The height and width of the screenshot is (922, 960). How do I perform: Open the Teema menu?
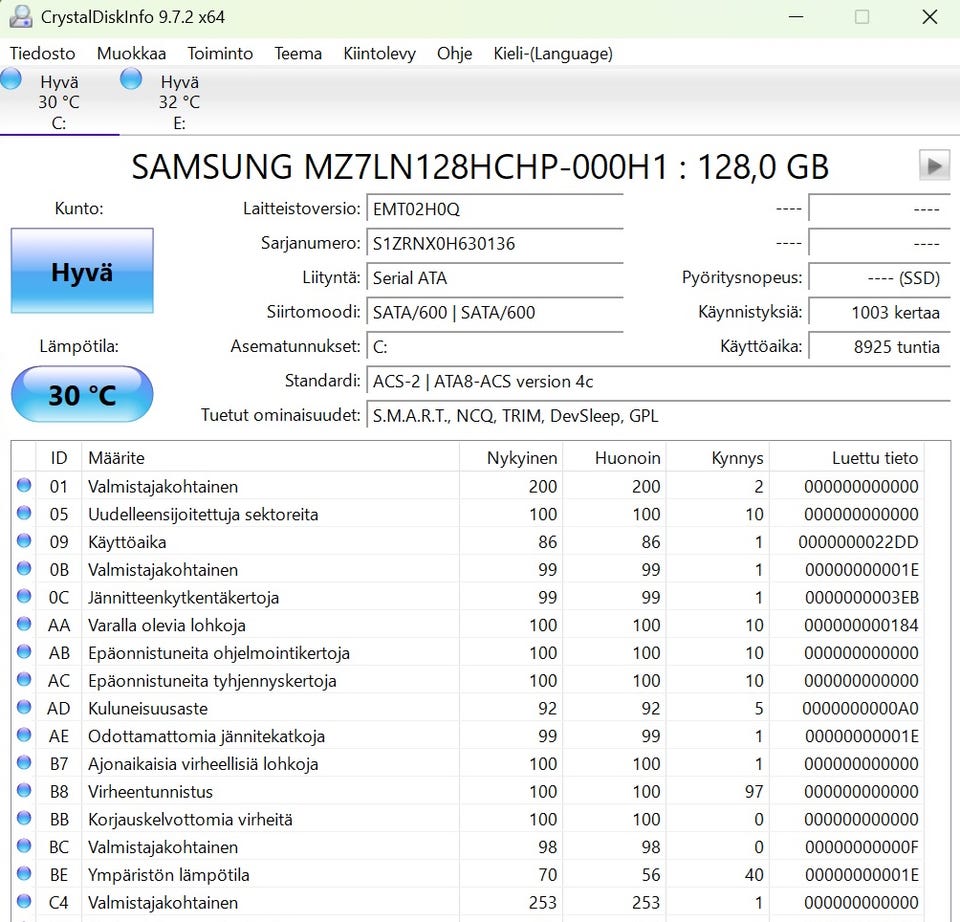(298, 53)
